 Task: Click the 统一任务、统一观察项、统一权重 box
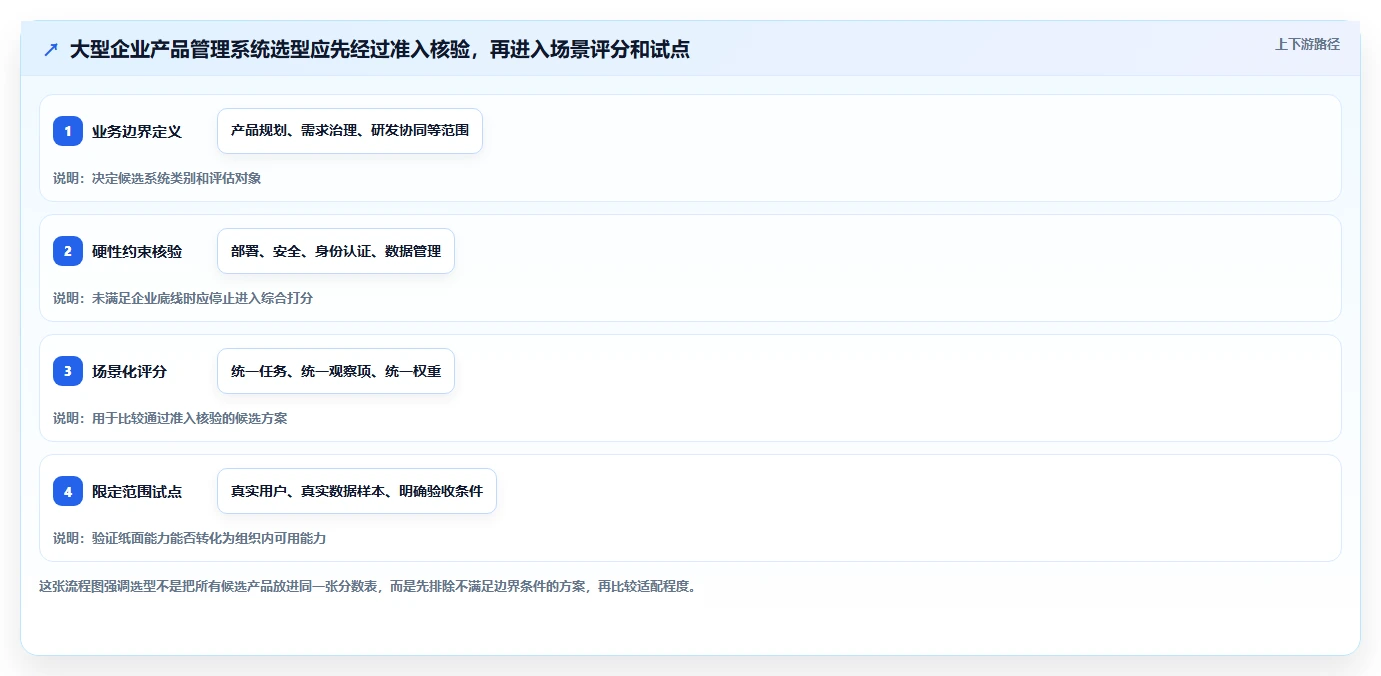tap(336, 371)
